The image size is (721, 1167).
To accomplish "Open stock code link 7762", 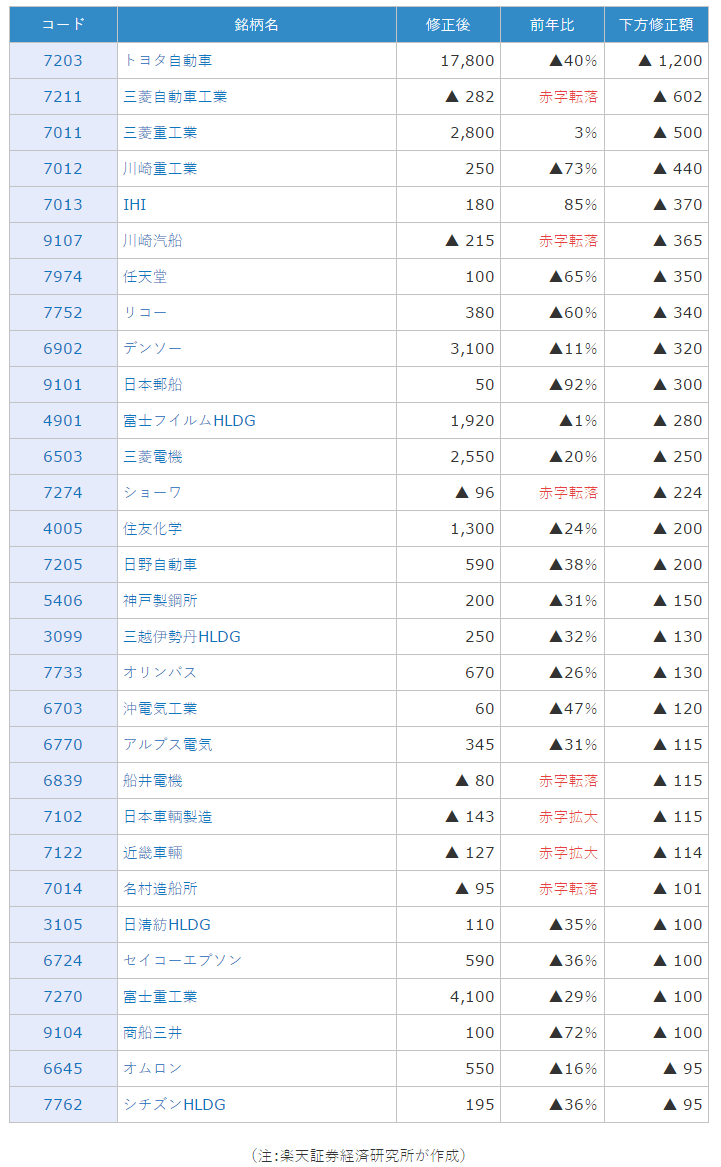I will pyautogui.click(x=63, y=1105).
